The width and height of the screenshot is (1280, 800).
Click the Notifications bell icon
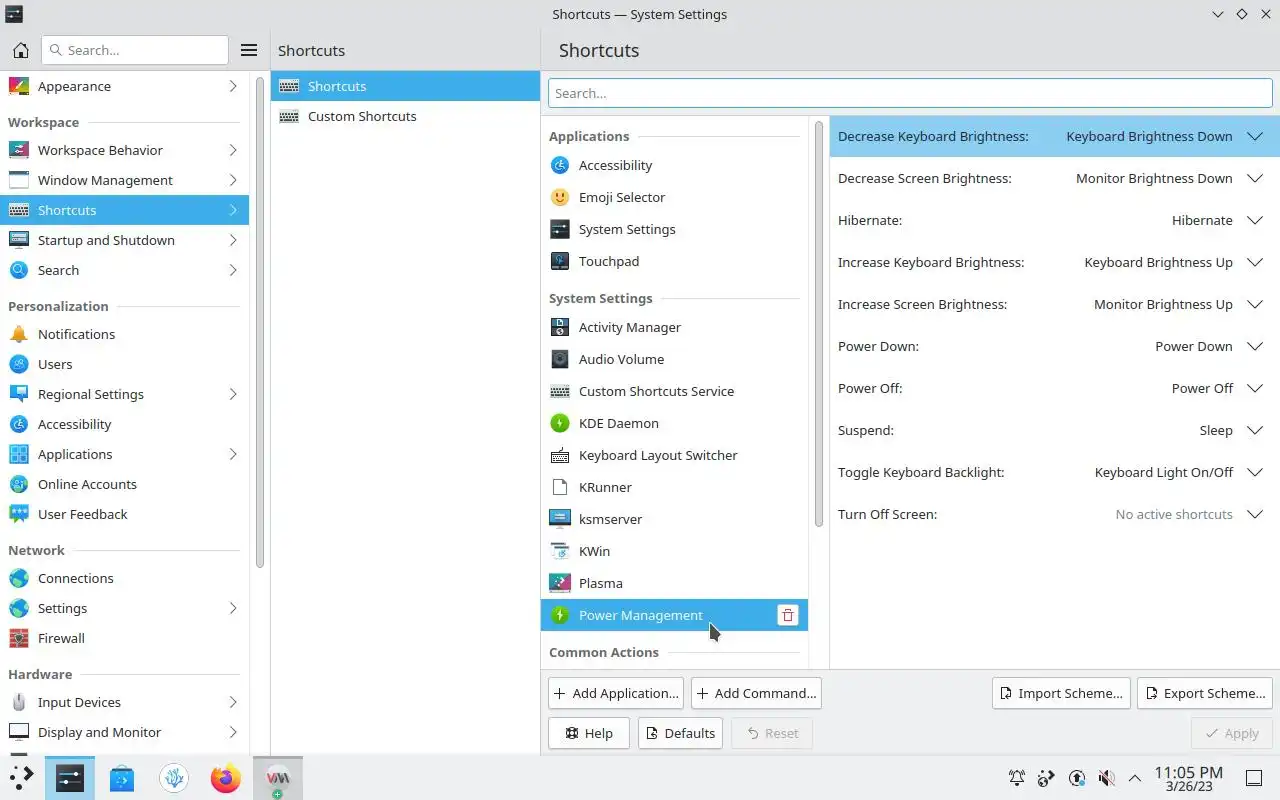[19, 334]
